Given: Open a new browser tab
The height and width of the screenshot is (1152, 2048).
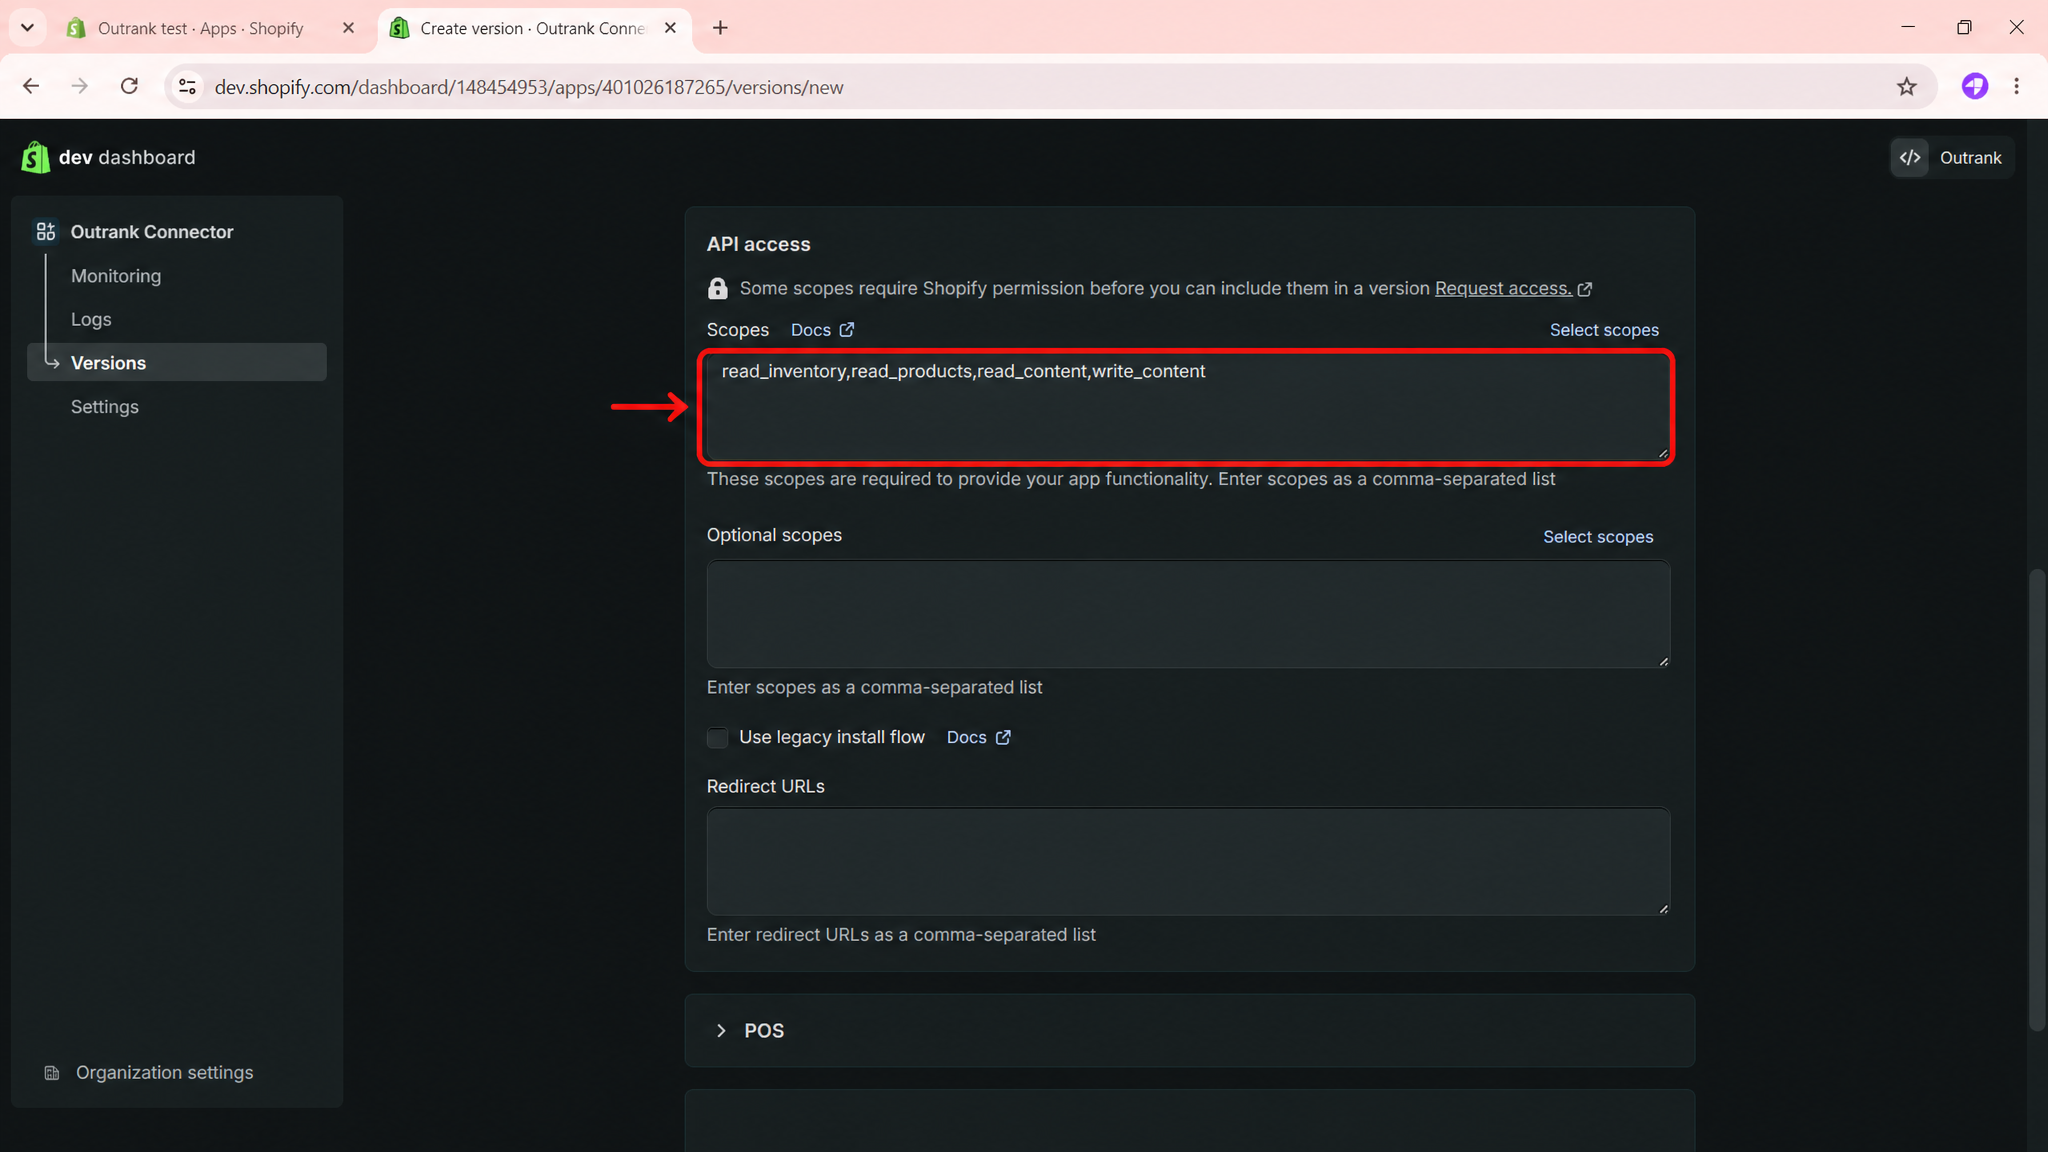Looking at the screenshot, I should point(720,28).
